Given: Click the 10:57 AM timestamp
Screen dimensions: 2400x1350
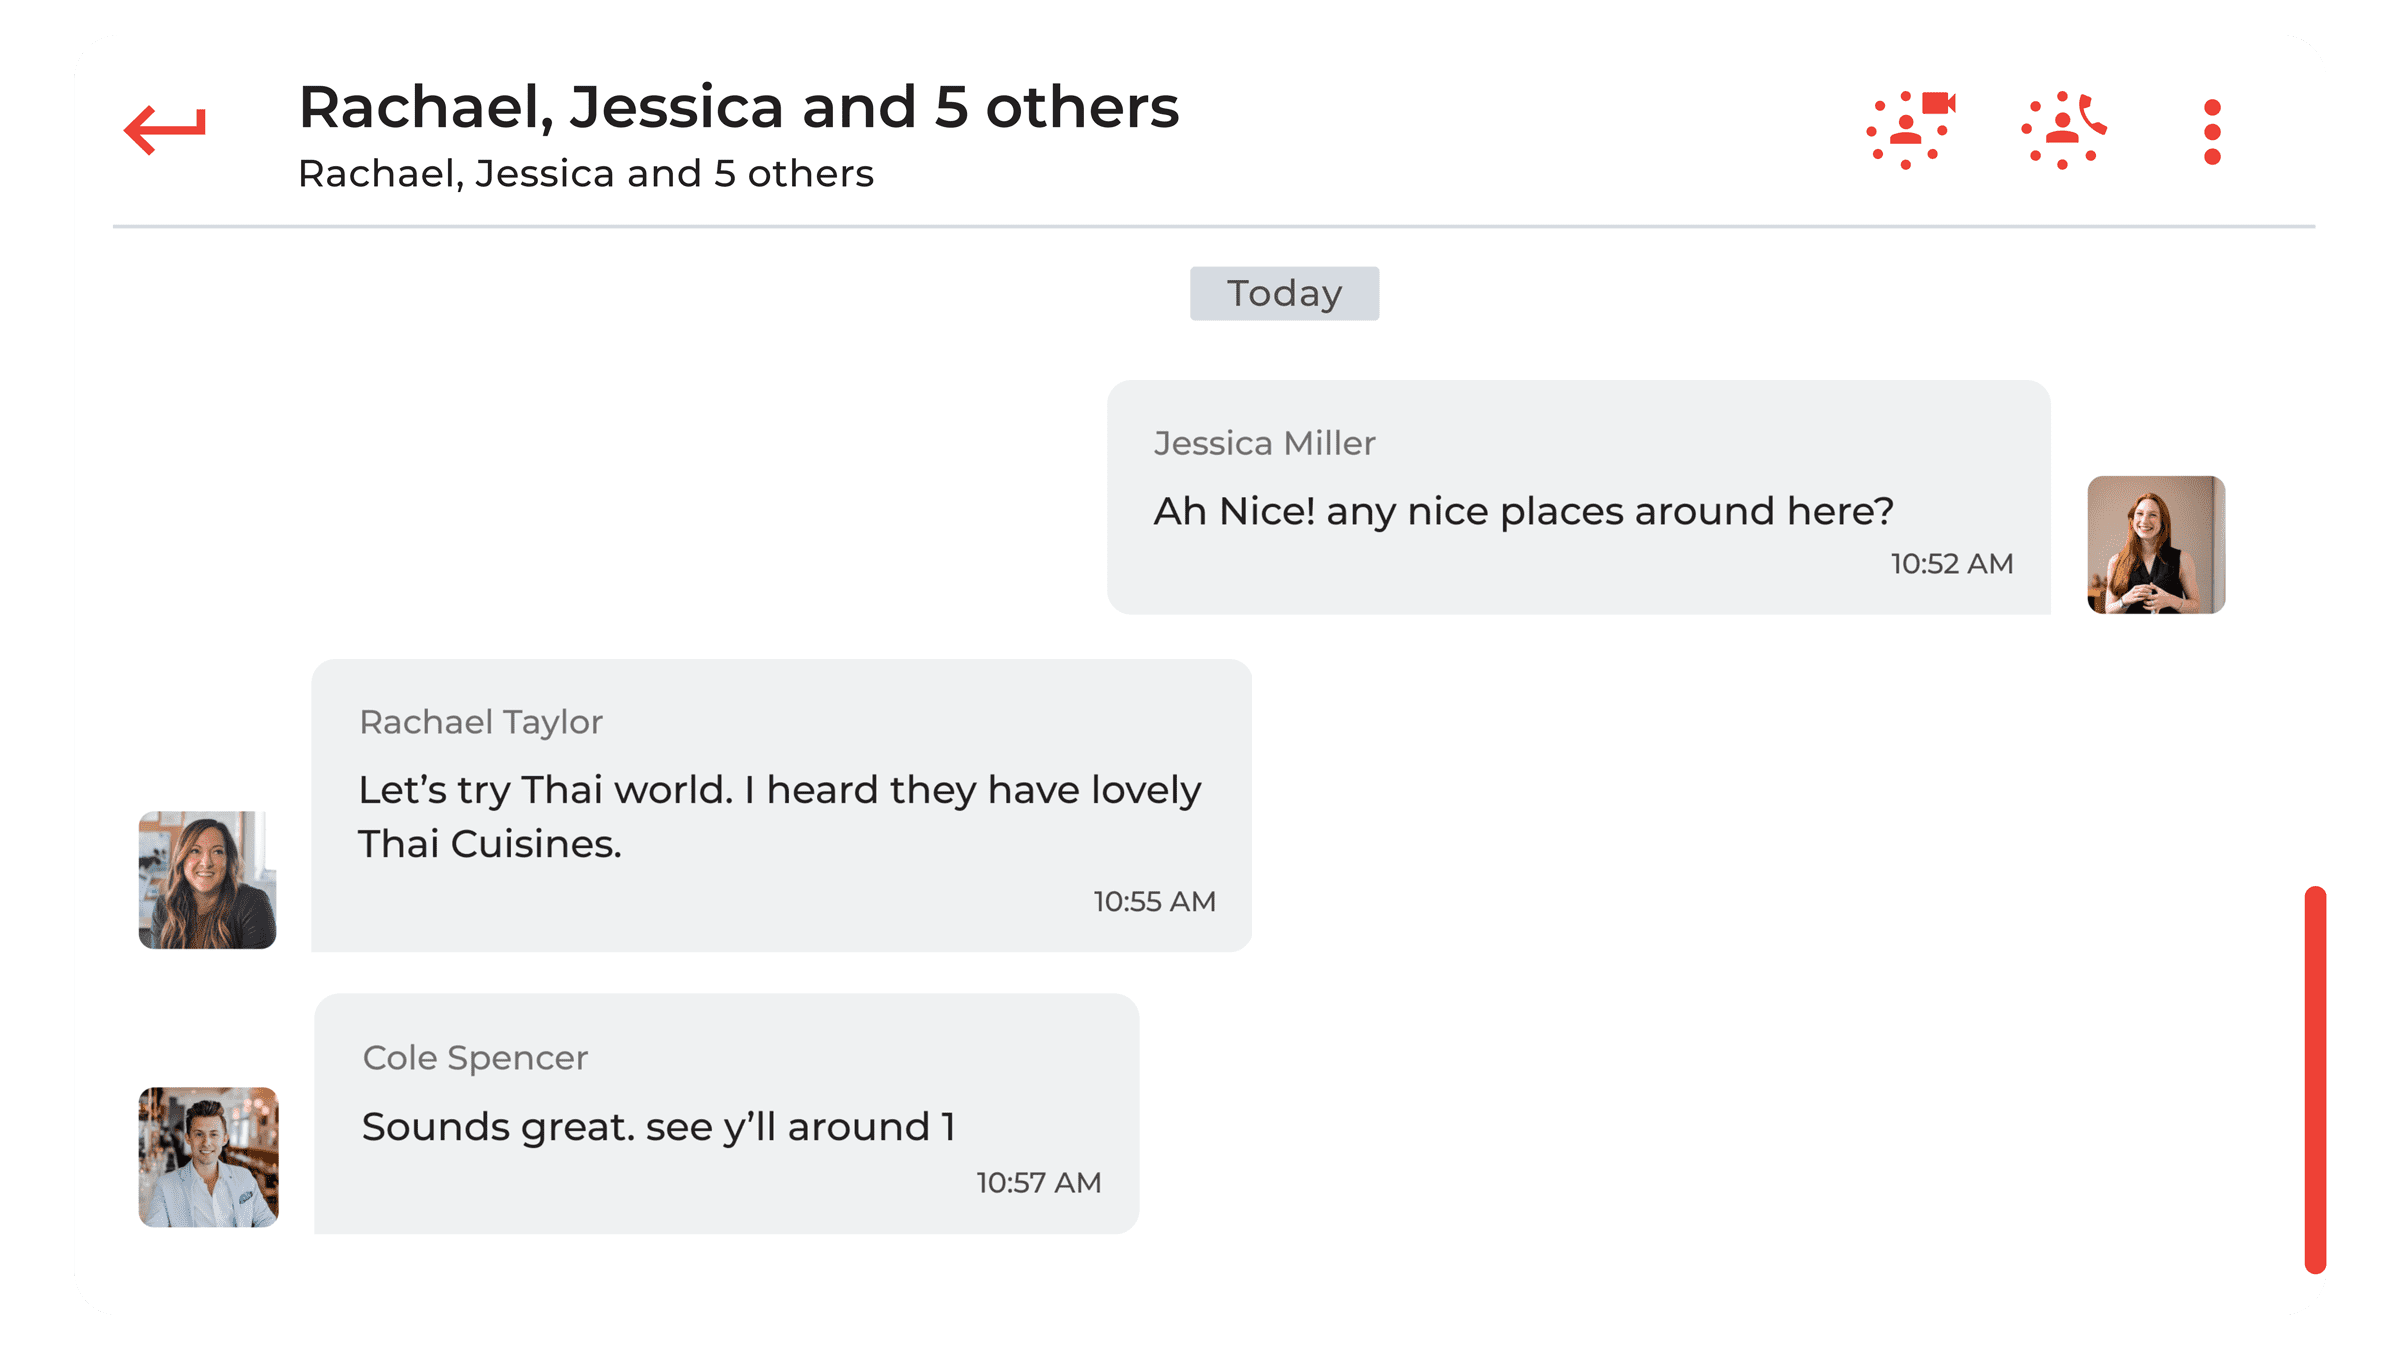Looking at the screenshot, I should [1038, 1183].
